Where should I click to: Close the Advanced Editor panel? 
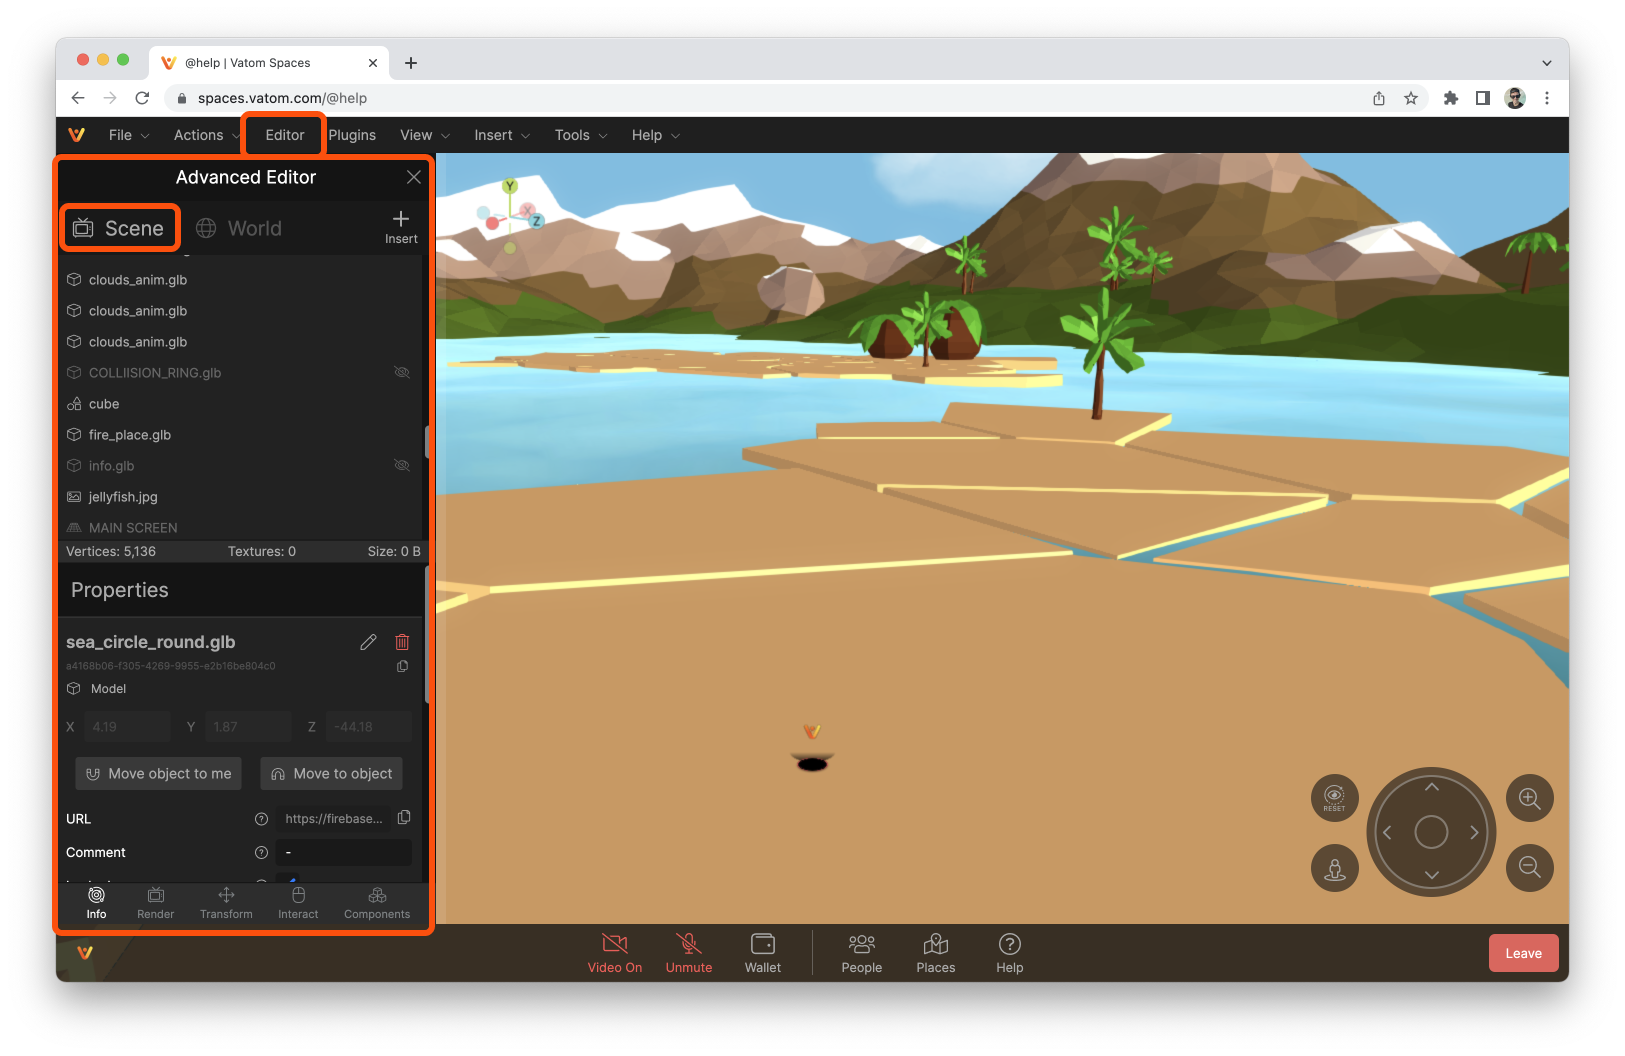413,177
